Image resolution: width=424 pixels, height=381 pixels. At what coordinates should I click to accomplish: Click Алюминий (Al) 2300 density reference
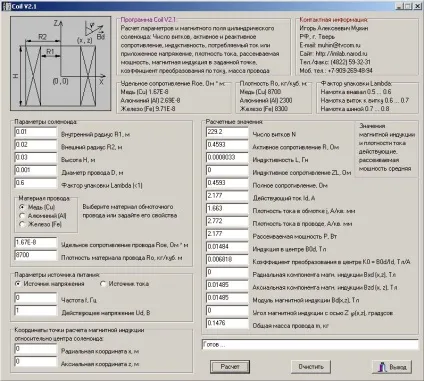(266, 100)
